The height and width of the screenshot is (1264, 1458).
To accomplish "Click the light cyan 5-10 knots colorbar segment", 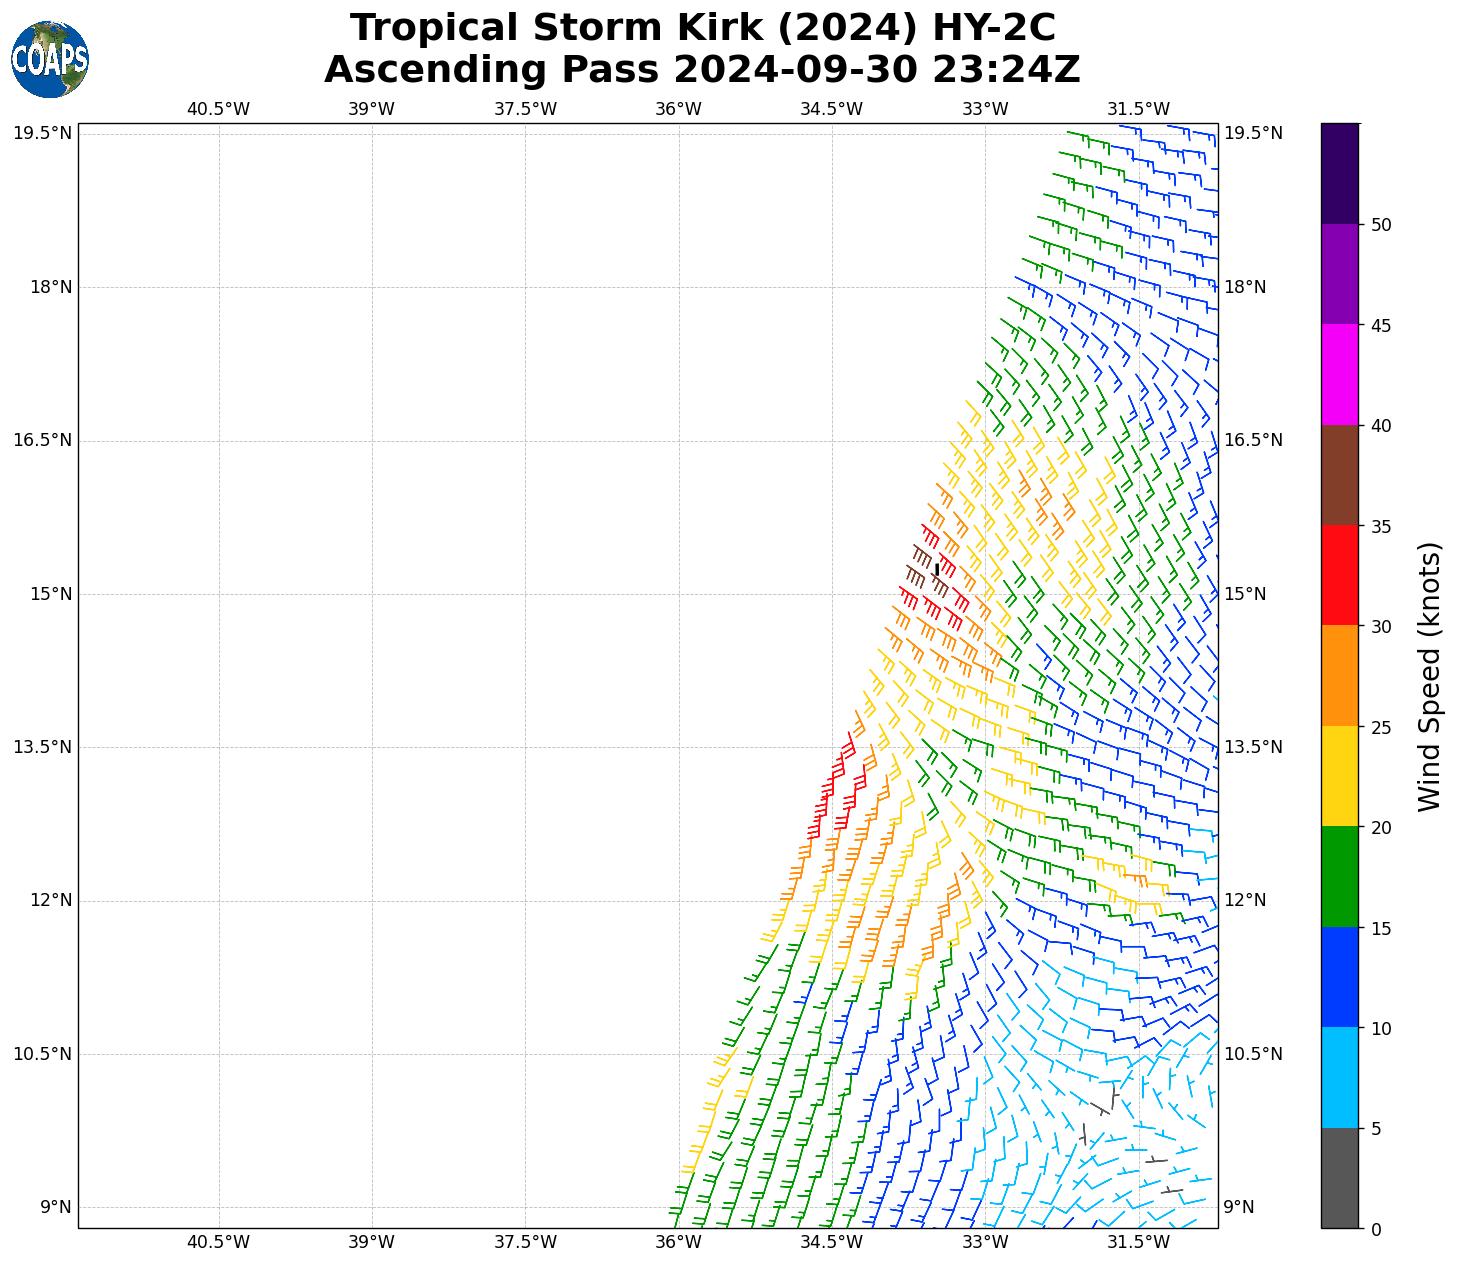I will [1339, 1077].
